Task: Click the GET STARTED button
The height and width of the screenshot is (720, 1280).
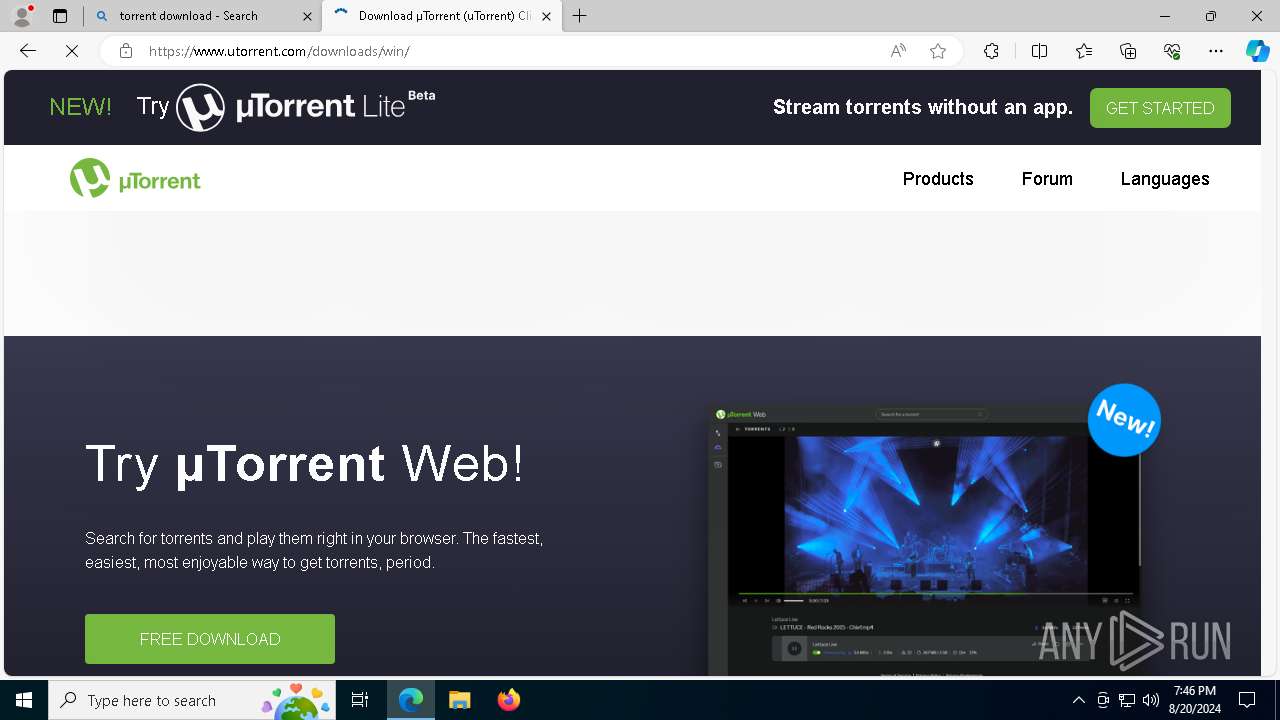Action: coord(1160,108)
